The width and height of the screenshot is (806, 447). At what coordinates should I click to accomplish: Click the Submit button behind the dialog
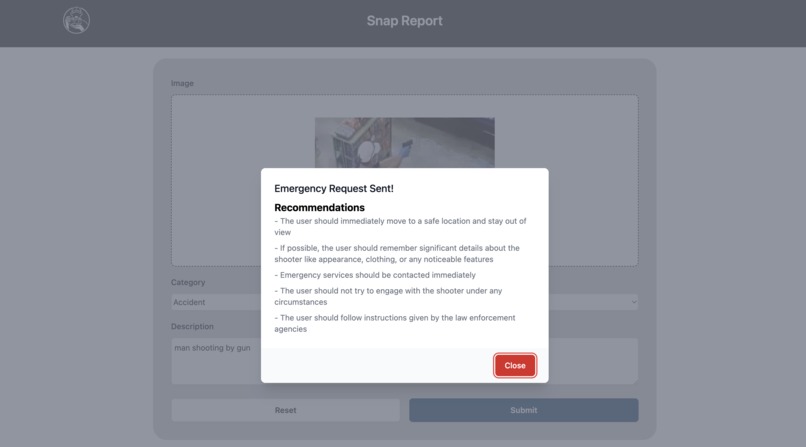coord(523,410)
